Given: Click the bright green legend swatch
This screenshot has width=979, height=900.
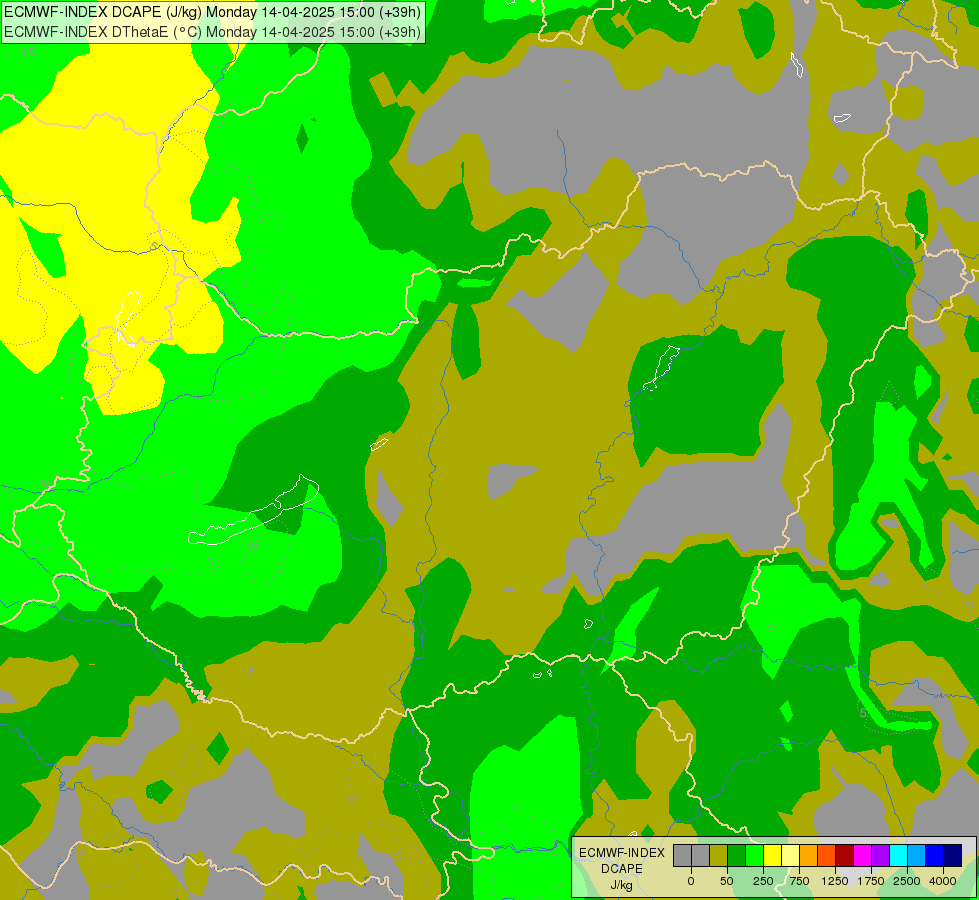Looking at the screenshot, I should click(x=755, y=855).
